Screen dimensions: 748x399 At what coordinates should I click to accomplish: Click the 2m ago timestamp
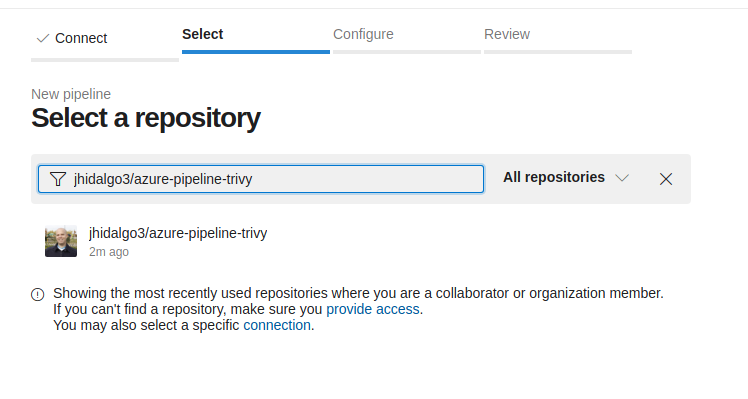(x=109, y=252)
